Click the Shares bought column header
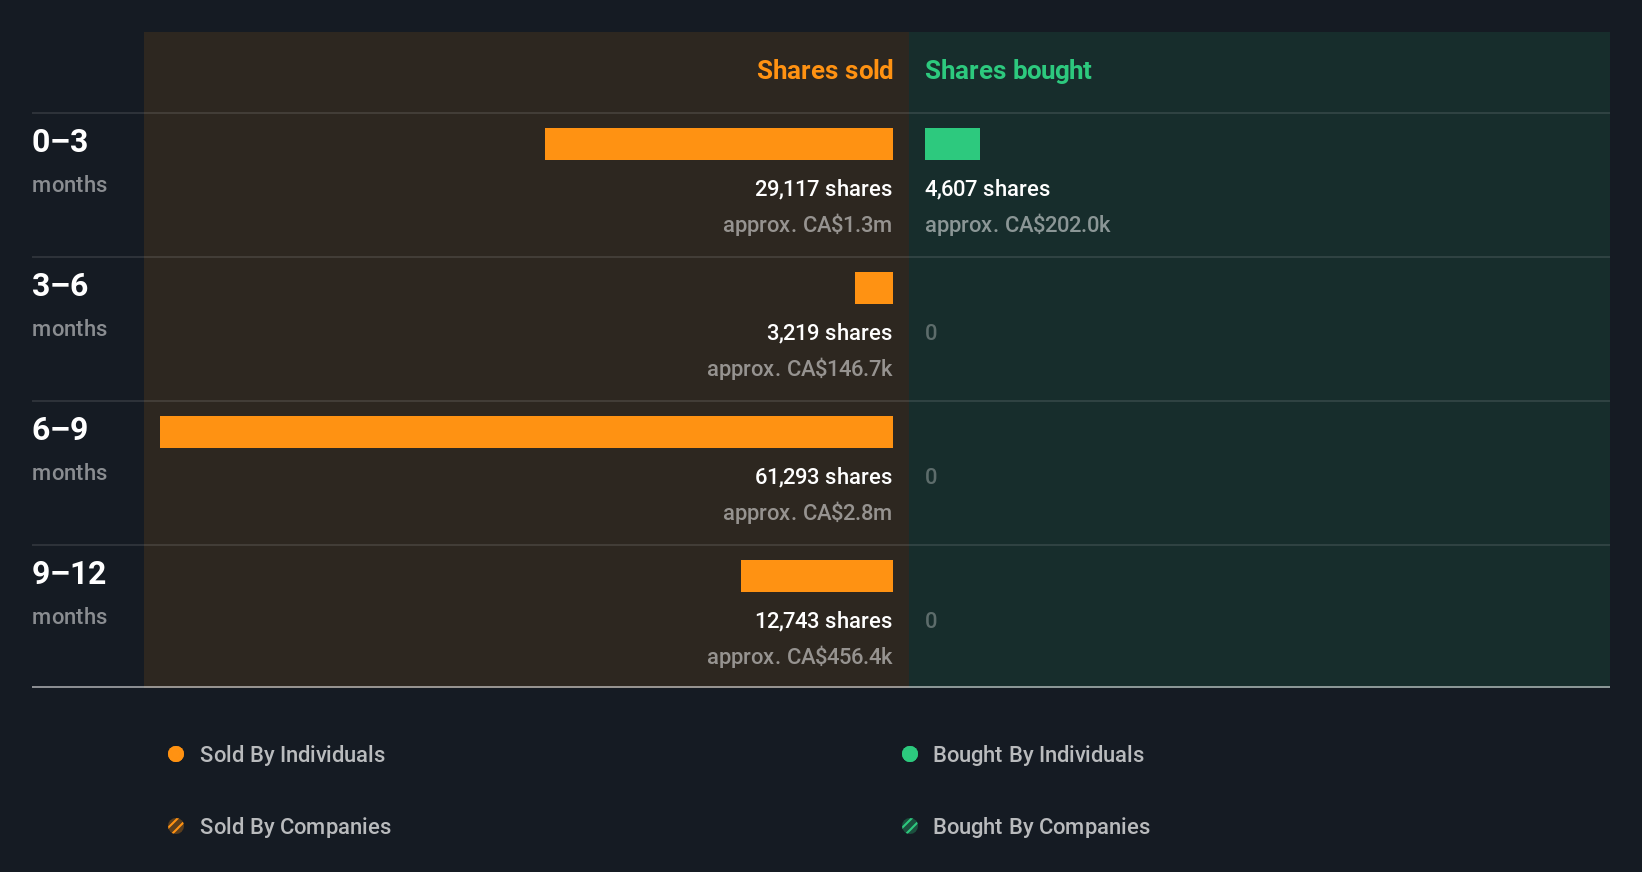 click(x=1008, y=70)
